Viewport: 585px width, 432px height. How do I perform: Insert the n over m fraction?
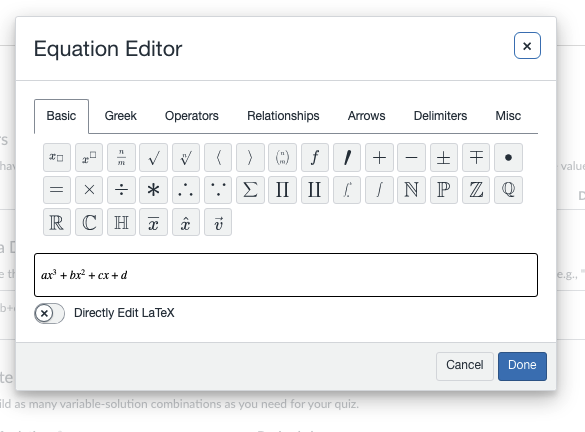[x=121, y=157]
